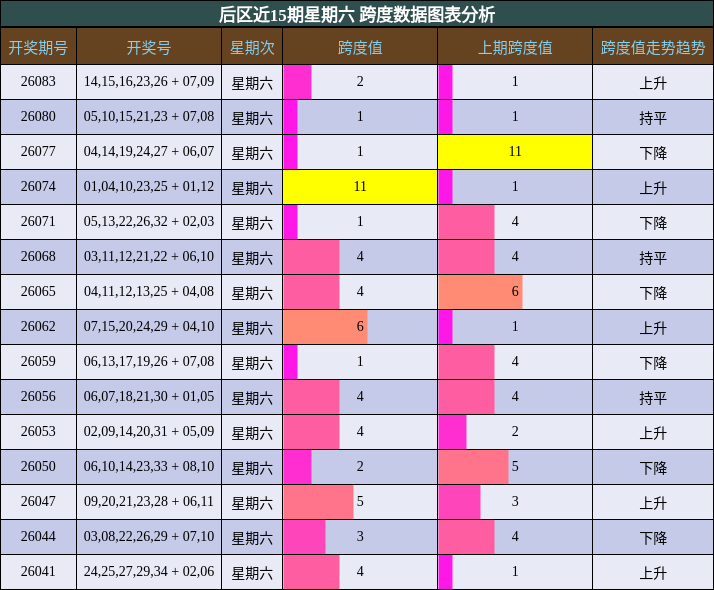Click the 开奖期号 column header
This screenshot has height=590, width=714.
[x=38, y=47]
